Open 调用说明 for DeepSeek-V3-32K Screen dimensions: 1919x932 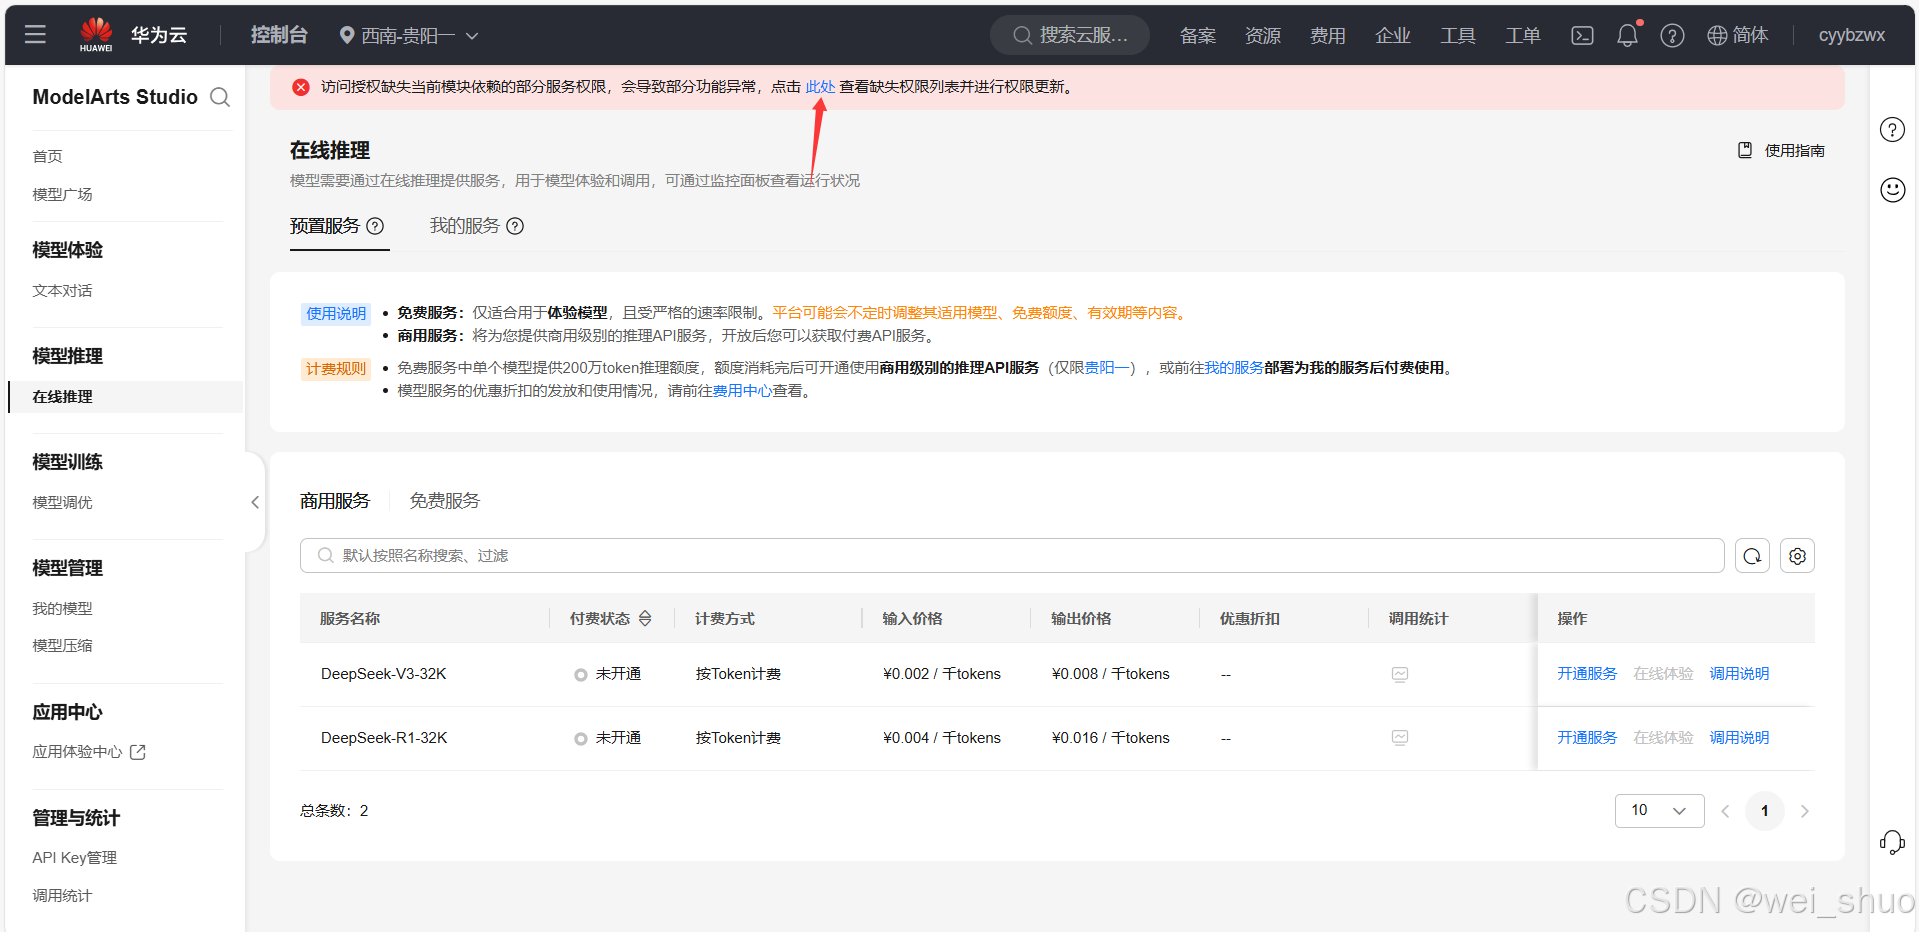coord(1739,674)
